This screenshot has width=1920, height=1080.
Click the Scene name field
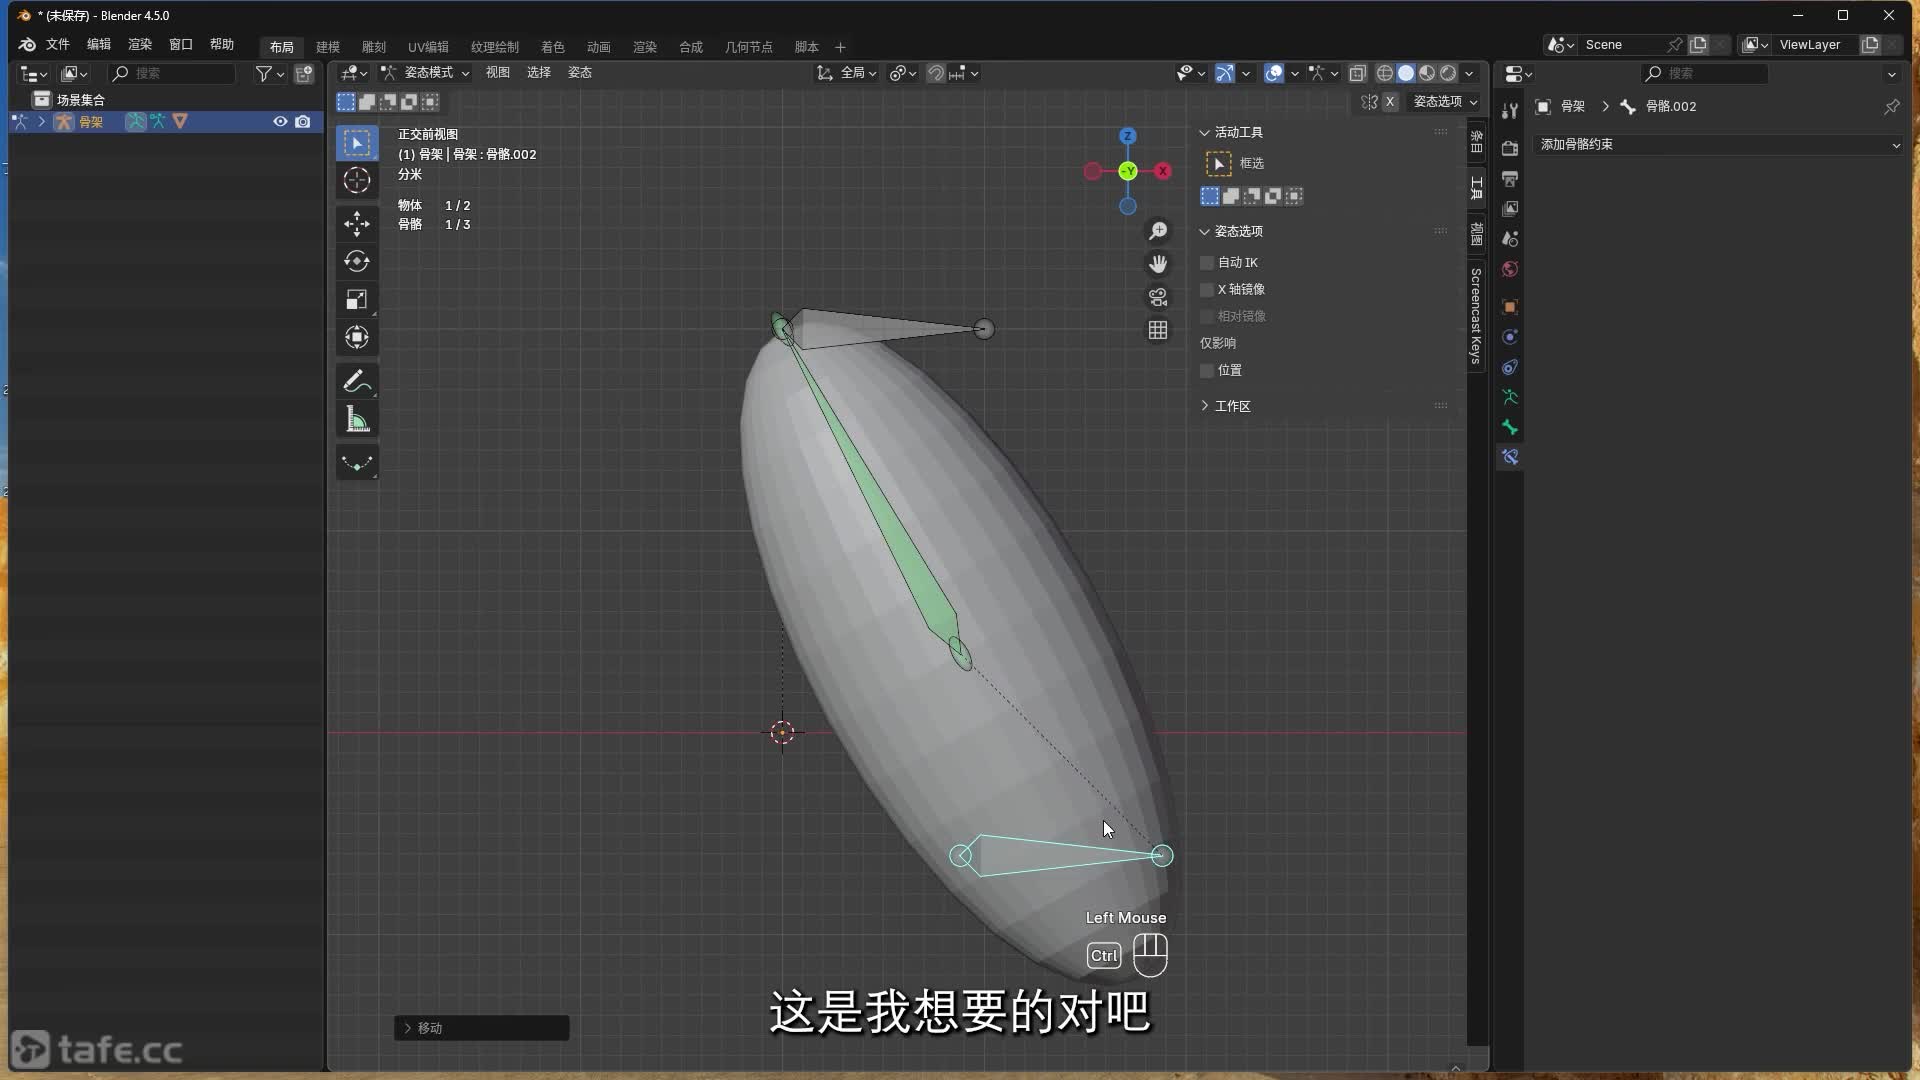tap(1625, 45)
